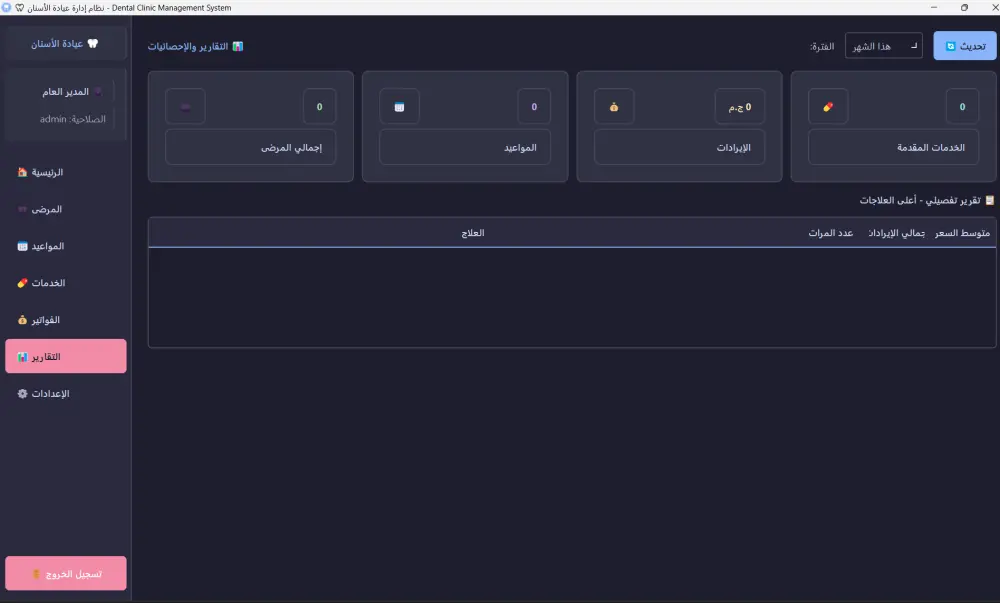The height and width of the screenshot is (603, 1000).
Task: Click the app icon in the title bar
Action: [6, 8]
